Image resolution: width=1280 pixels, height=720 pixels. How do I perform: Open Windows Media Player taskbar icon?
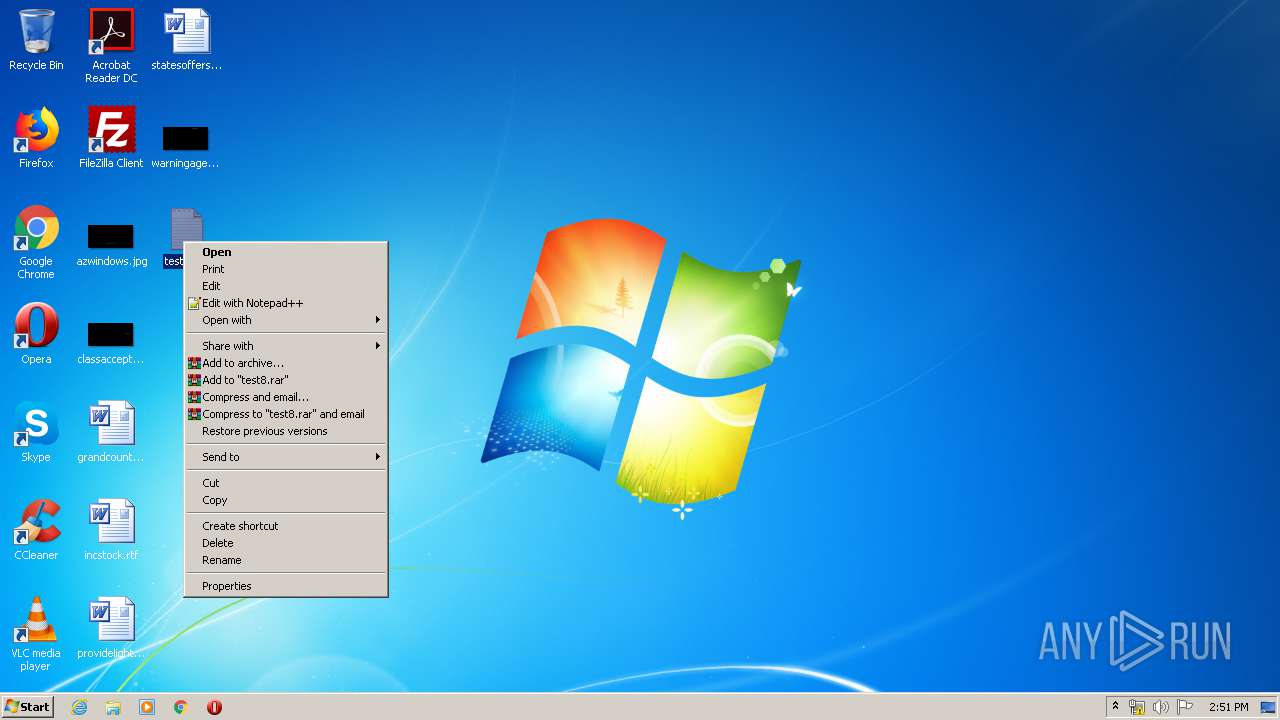click(147, 707)
